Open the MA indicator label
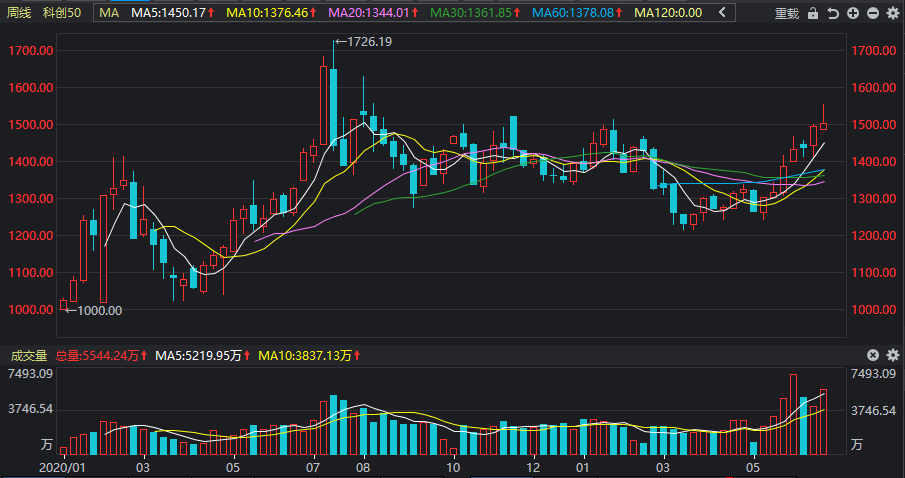Image resolution: width=905 pixels, height=478 pixels. (109, 12)
